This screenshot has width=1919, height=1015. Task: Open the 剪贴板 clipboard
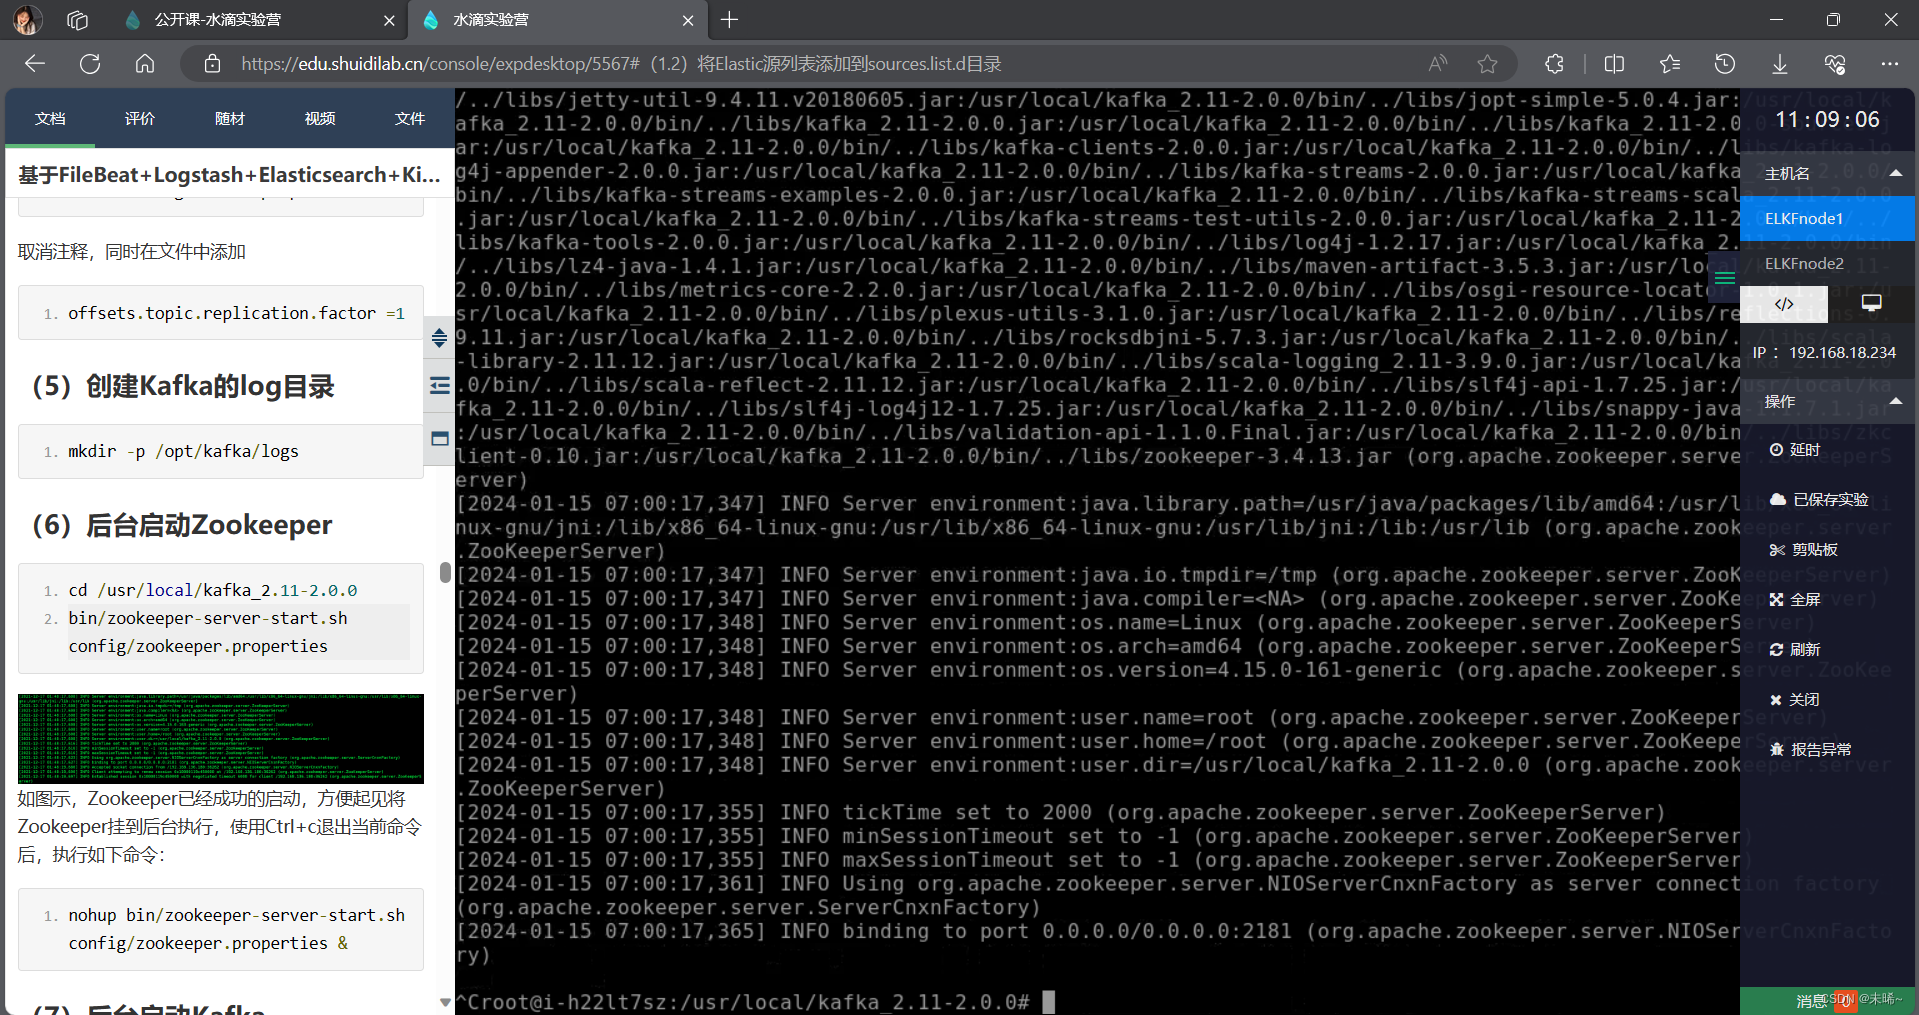click(x=1804, y=550)
